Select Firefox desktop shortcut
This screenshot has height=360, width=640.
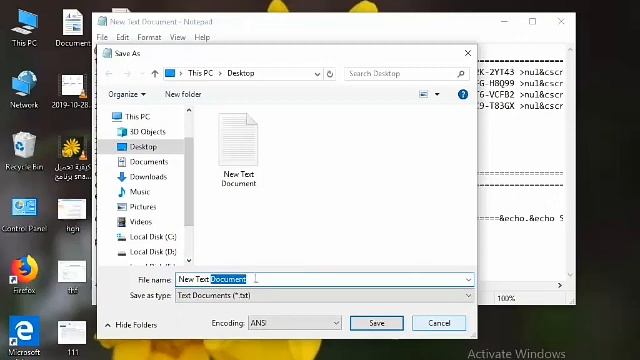point(24,275)
